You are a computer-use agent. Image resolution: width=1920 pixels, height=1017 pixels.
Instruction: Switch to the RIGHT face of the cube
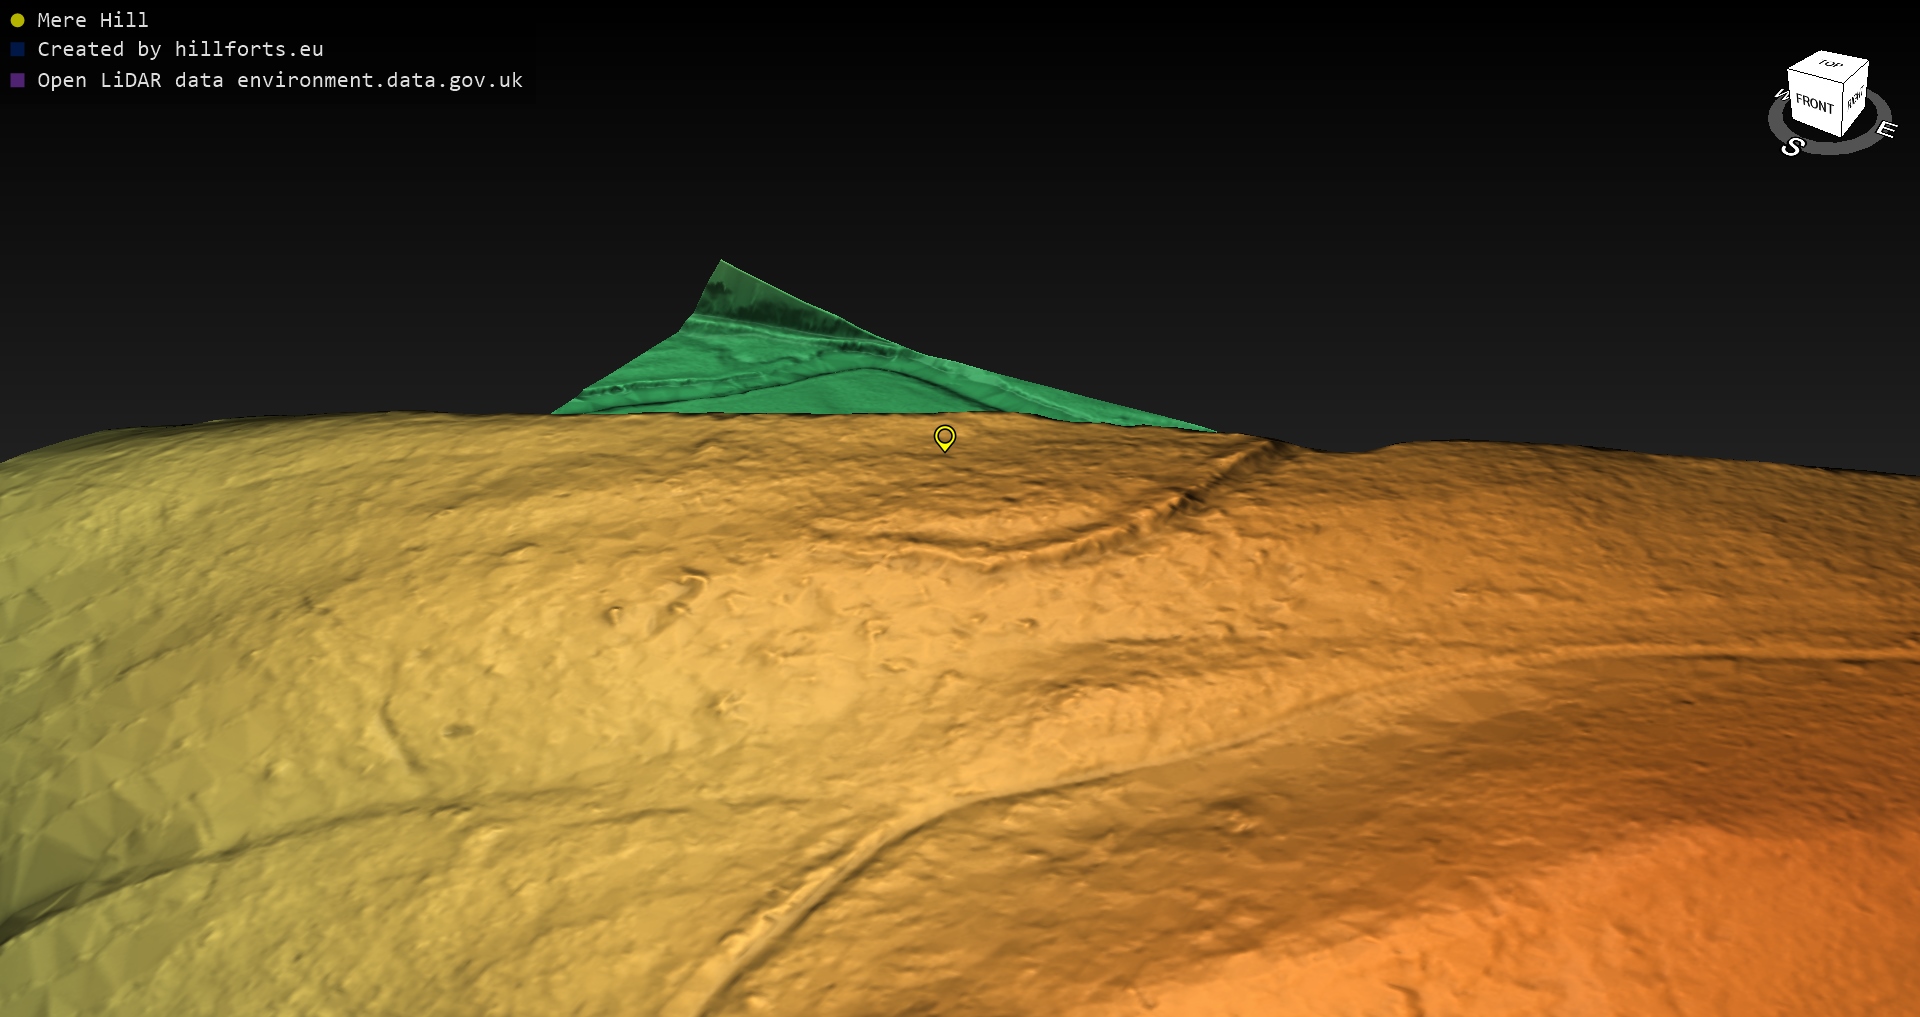(x=1855, y=98)
